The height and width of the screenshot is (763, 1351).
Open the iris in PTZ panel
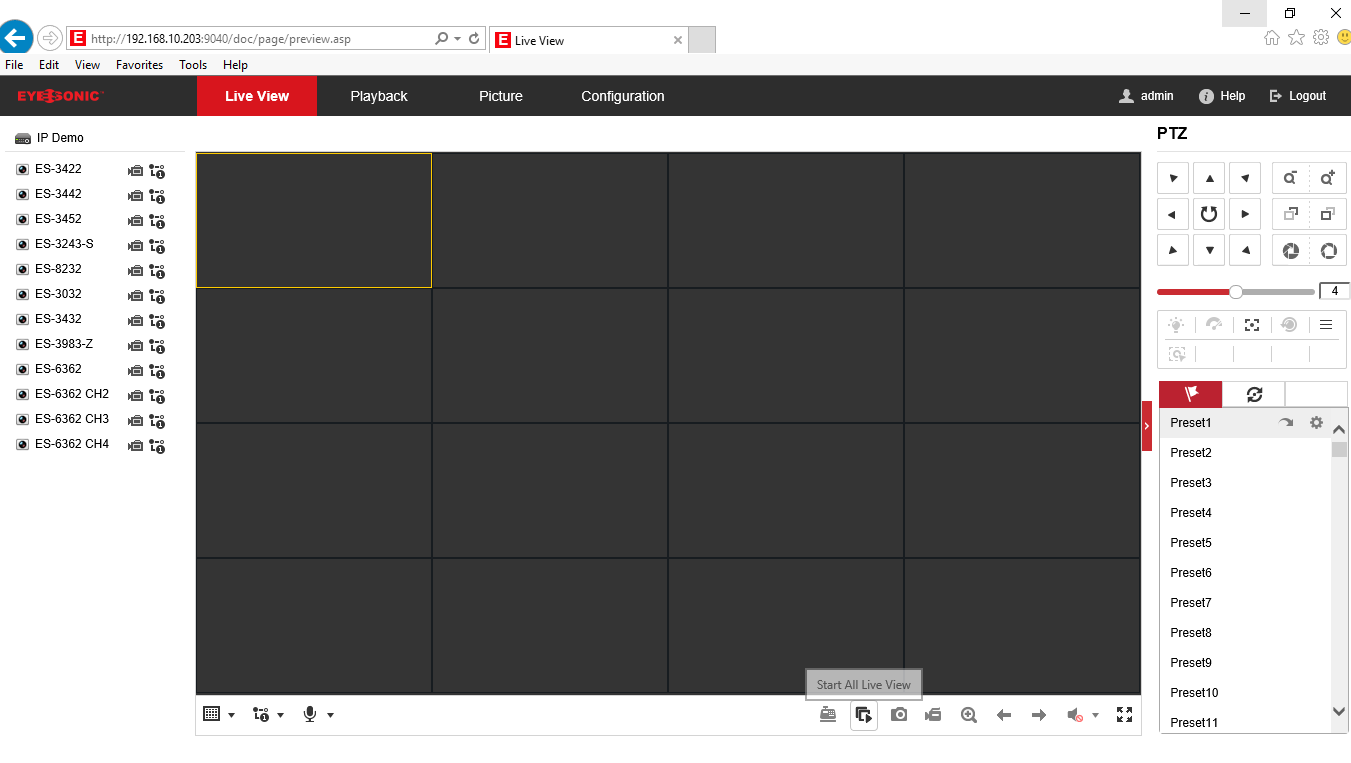tap(1328, 250)
